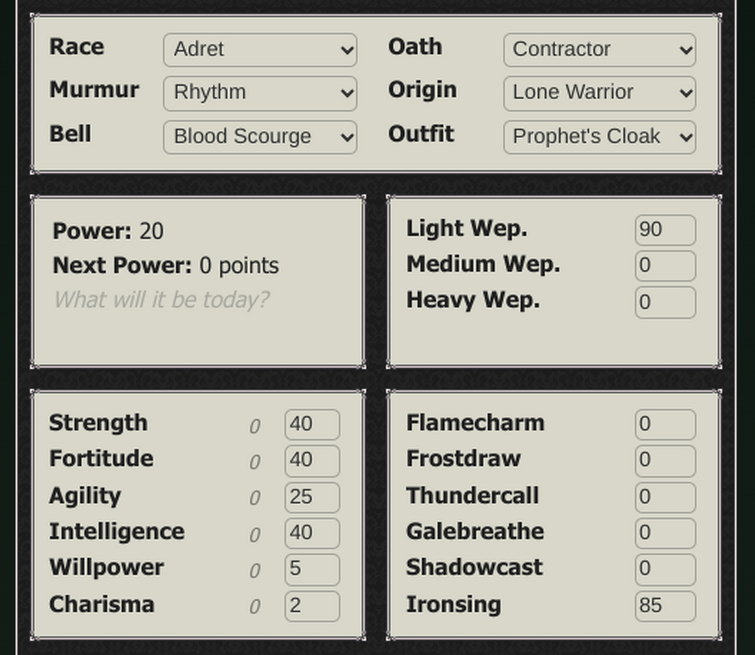Open the Race dropdown showing Adret
This screenshot has width=755, height=655.
point(260,50)
